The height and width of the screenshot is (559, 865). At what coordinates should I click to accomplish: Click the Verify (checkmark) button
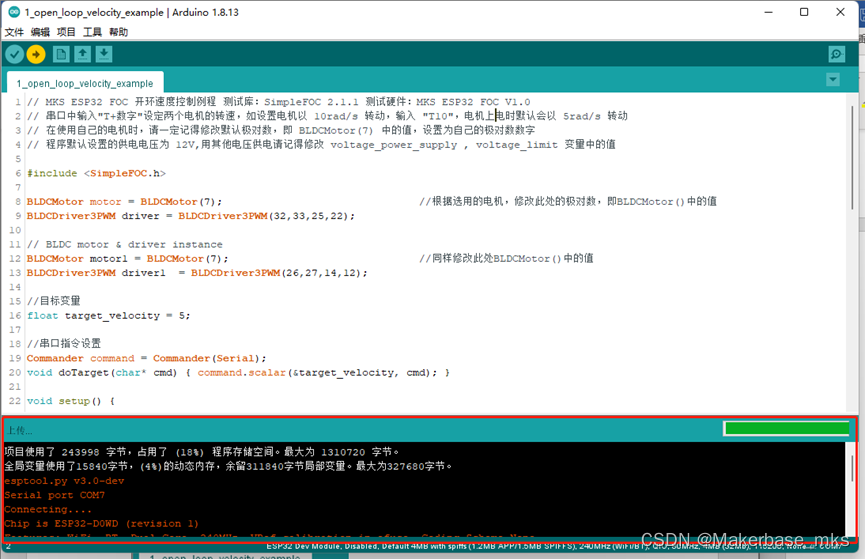click(14, 54)
